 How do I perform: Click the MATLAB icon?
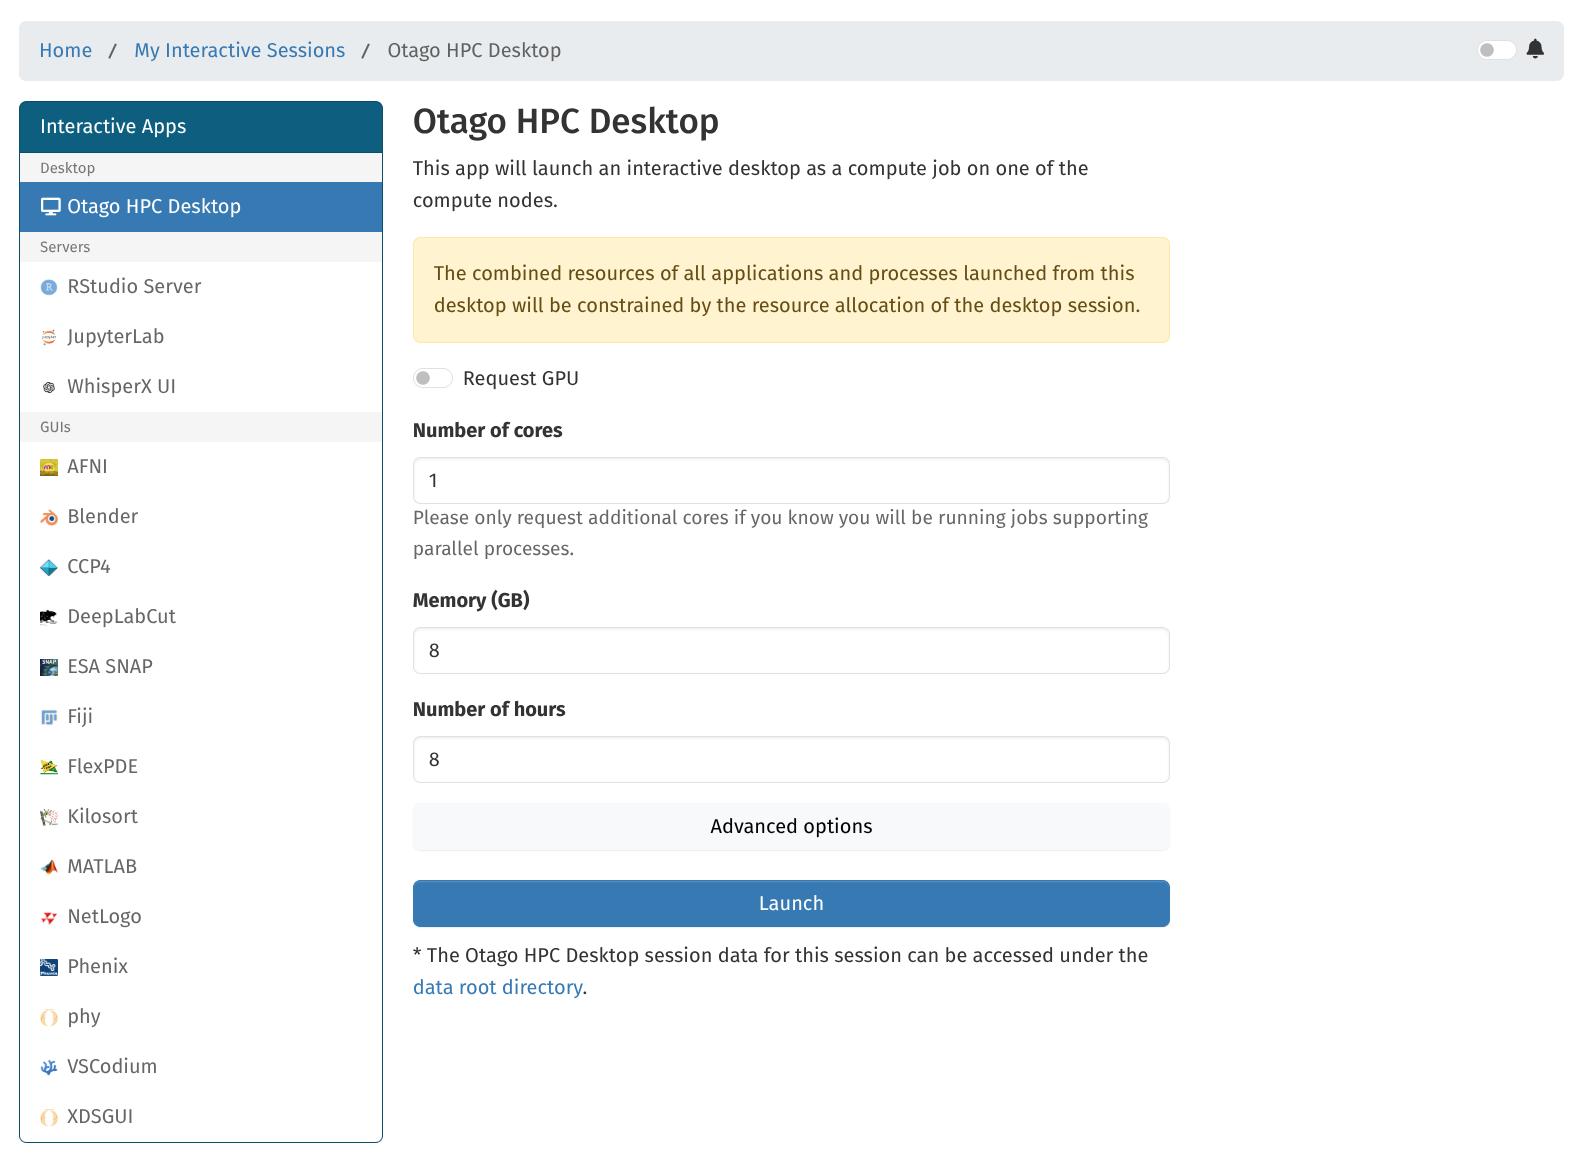[49, 867]
